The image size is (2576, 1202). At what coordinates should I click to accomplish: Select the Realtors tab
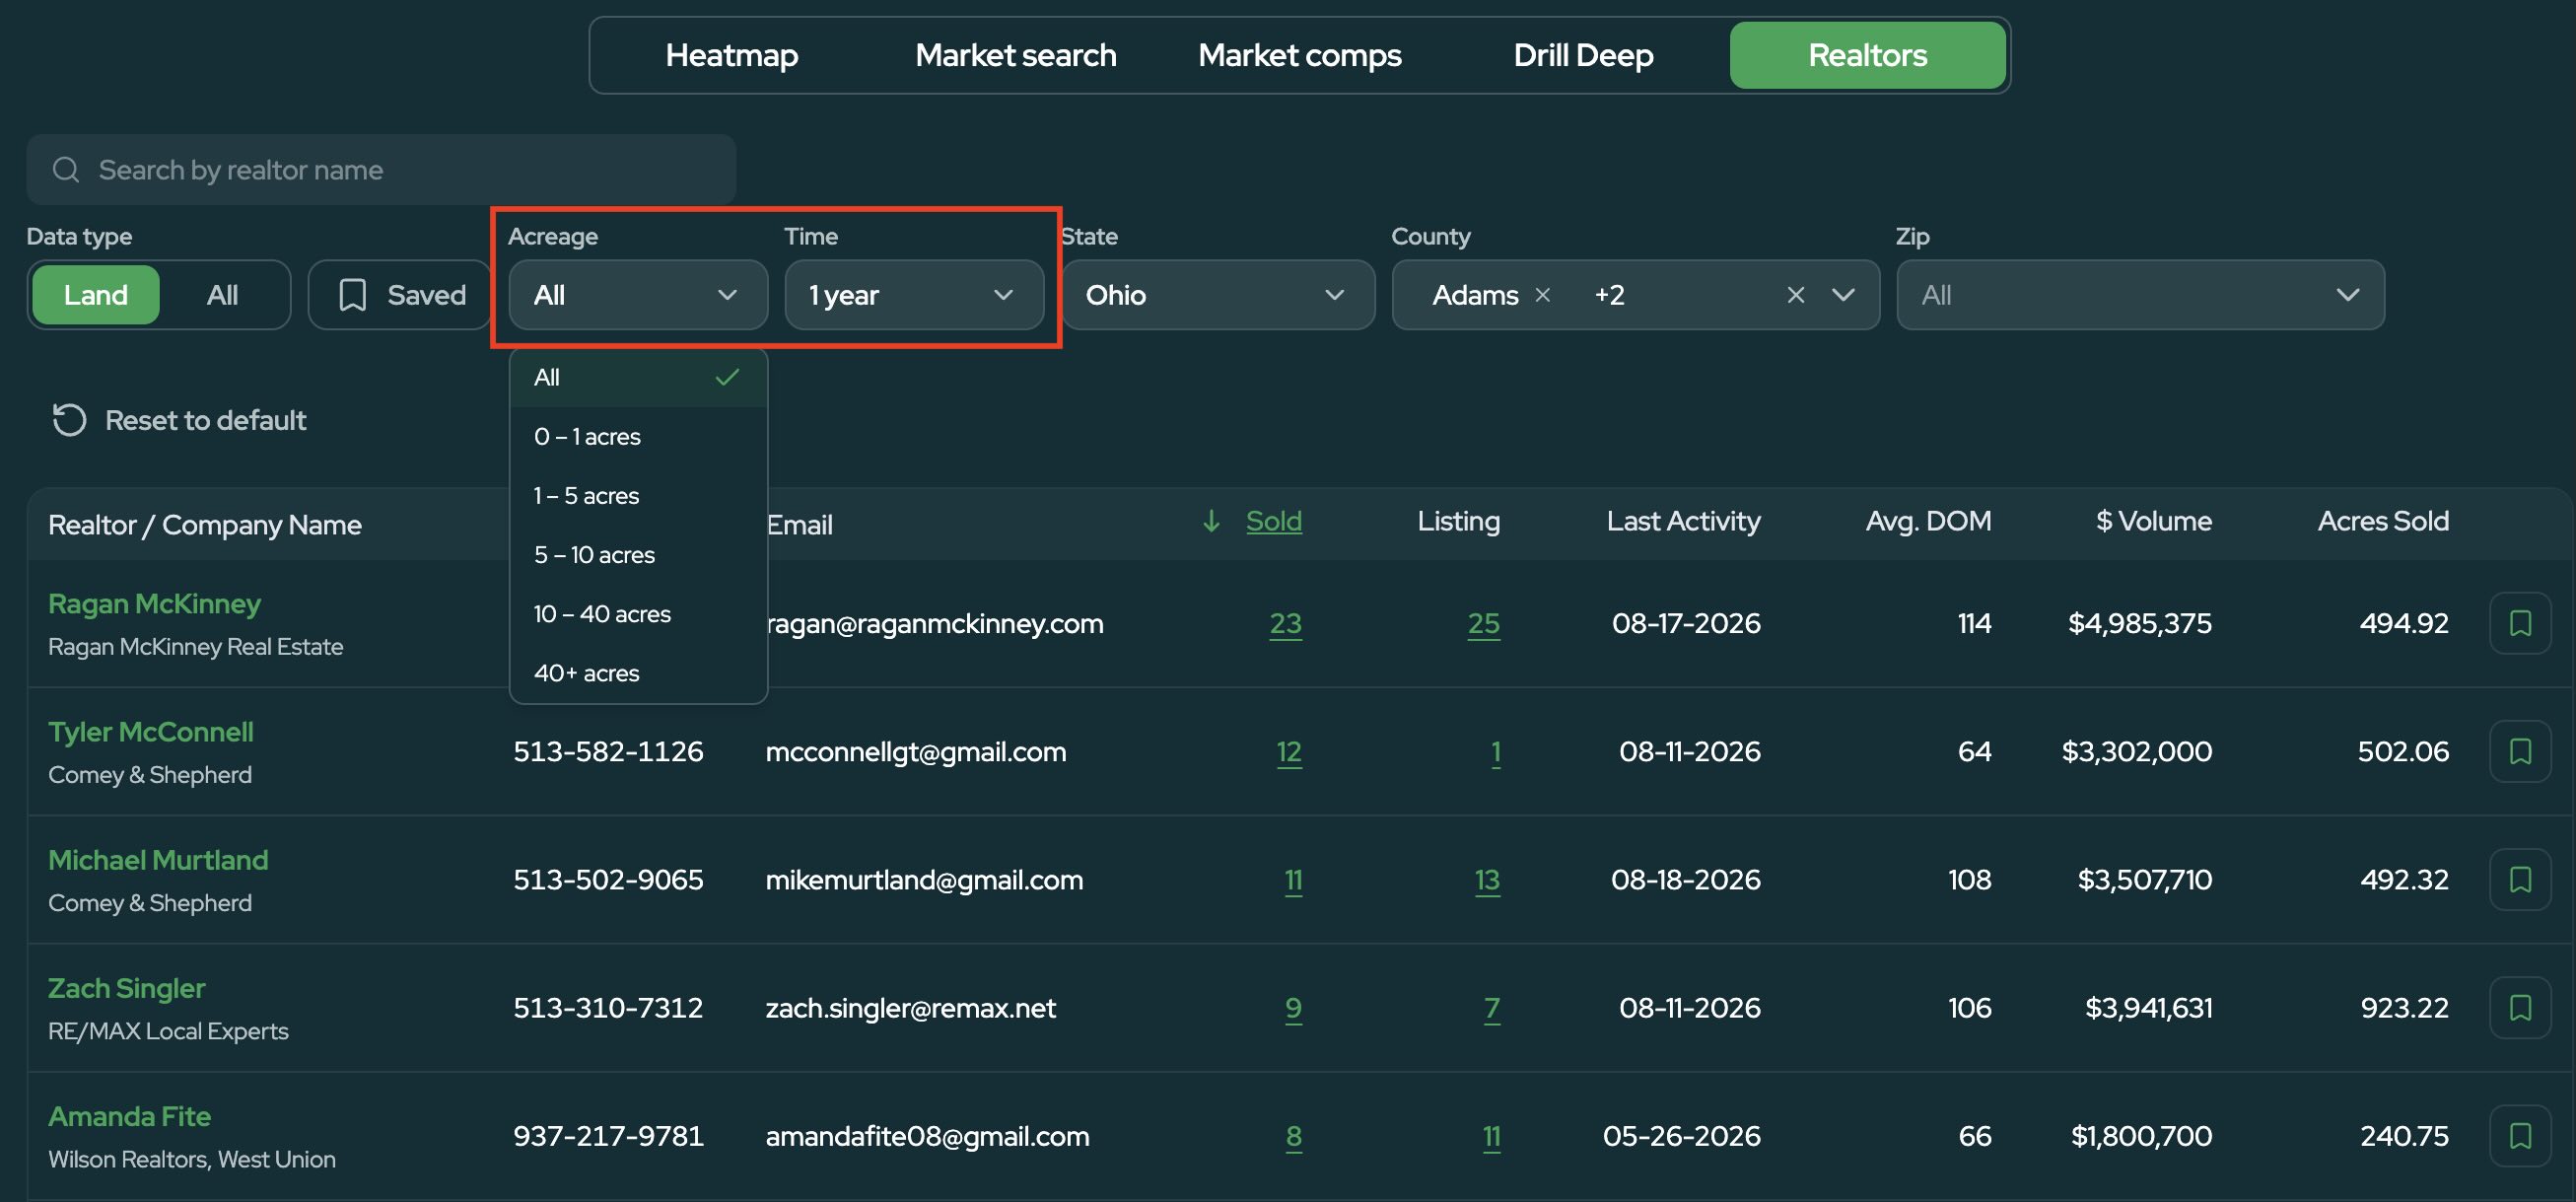coord(1867,55)
